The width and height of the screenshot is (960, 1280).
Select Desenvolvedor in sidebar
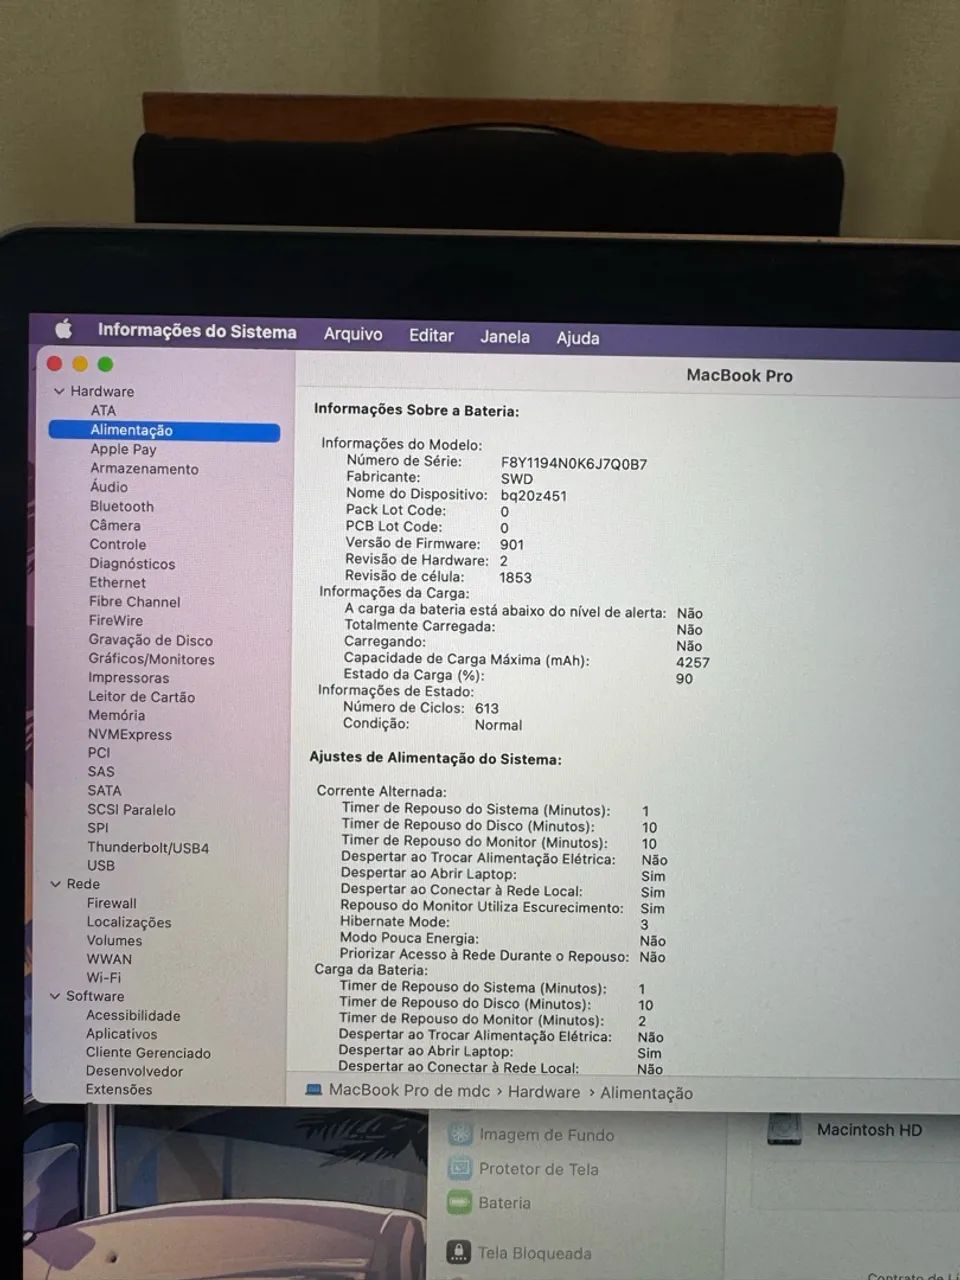134,1071
